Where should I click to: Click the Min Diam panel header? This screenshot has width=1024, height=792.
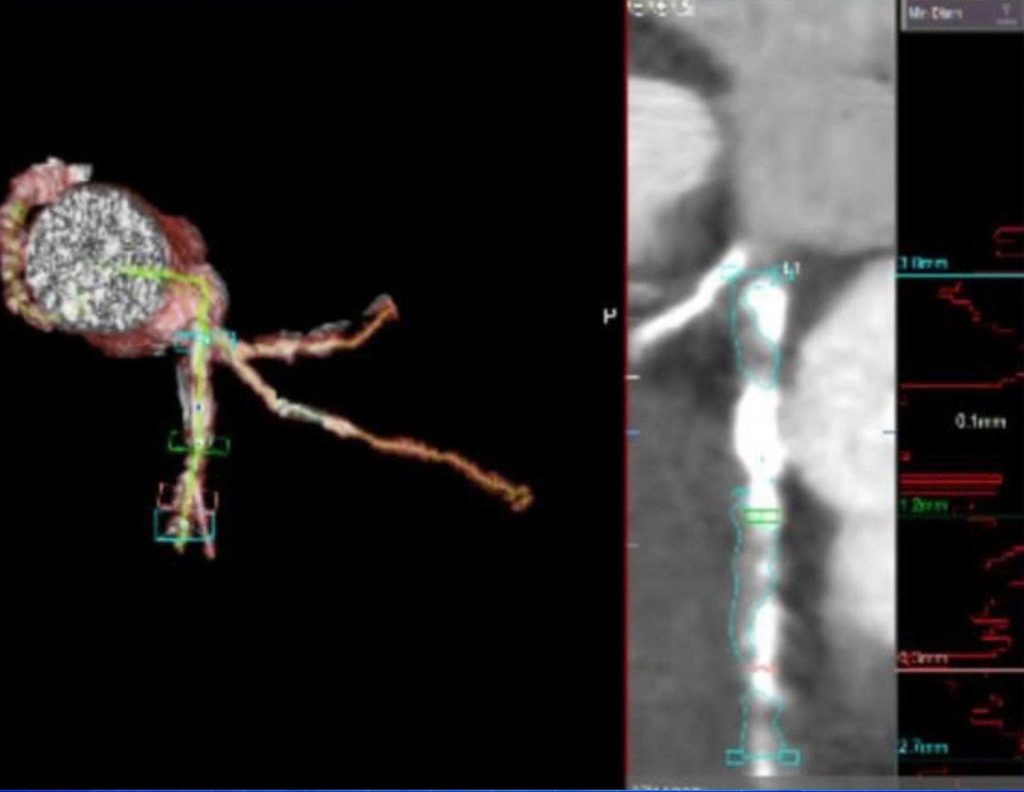click(x=961, y=15)
